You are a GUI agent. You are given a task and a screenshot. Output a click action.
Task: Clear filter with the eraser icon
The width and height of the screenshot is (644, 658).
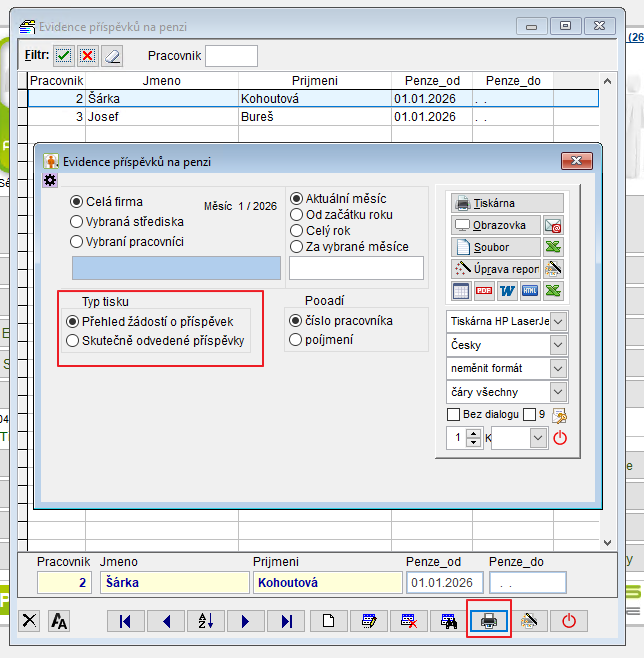[112, 56]
